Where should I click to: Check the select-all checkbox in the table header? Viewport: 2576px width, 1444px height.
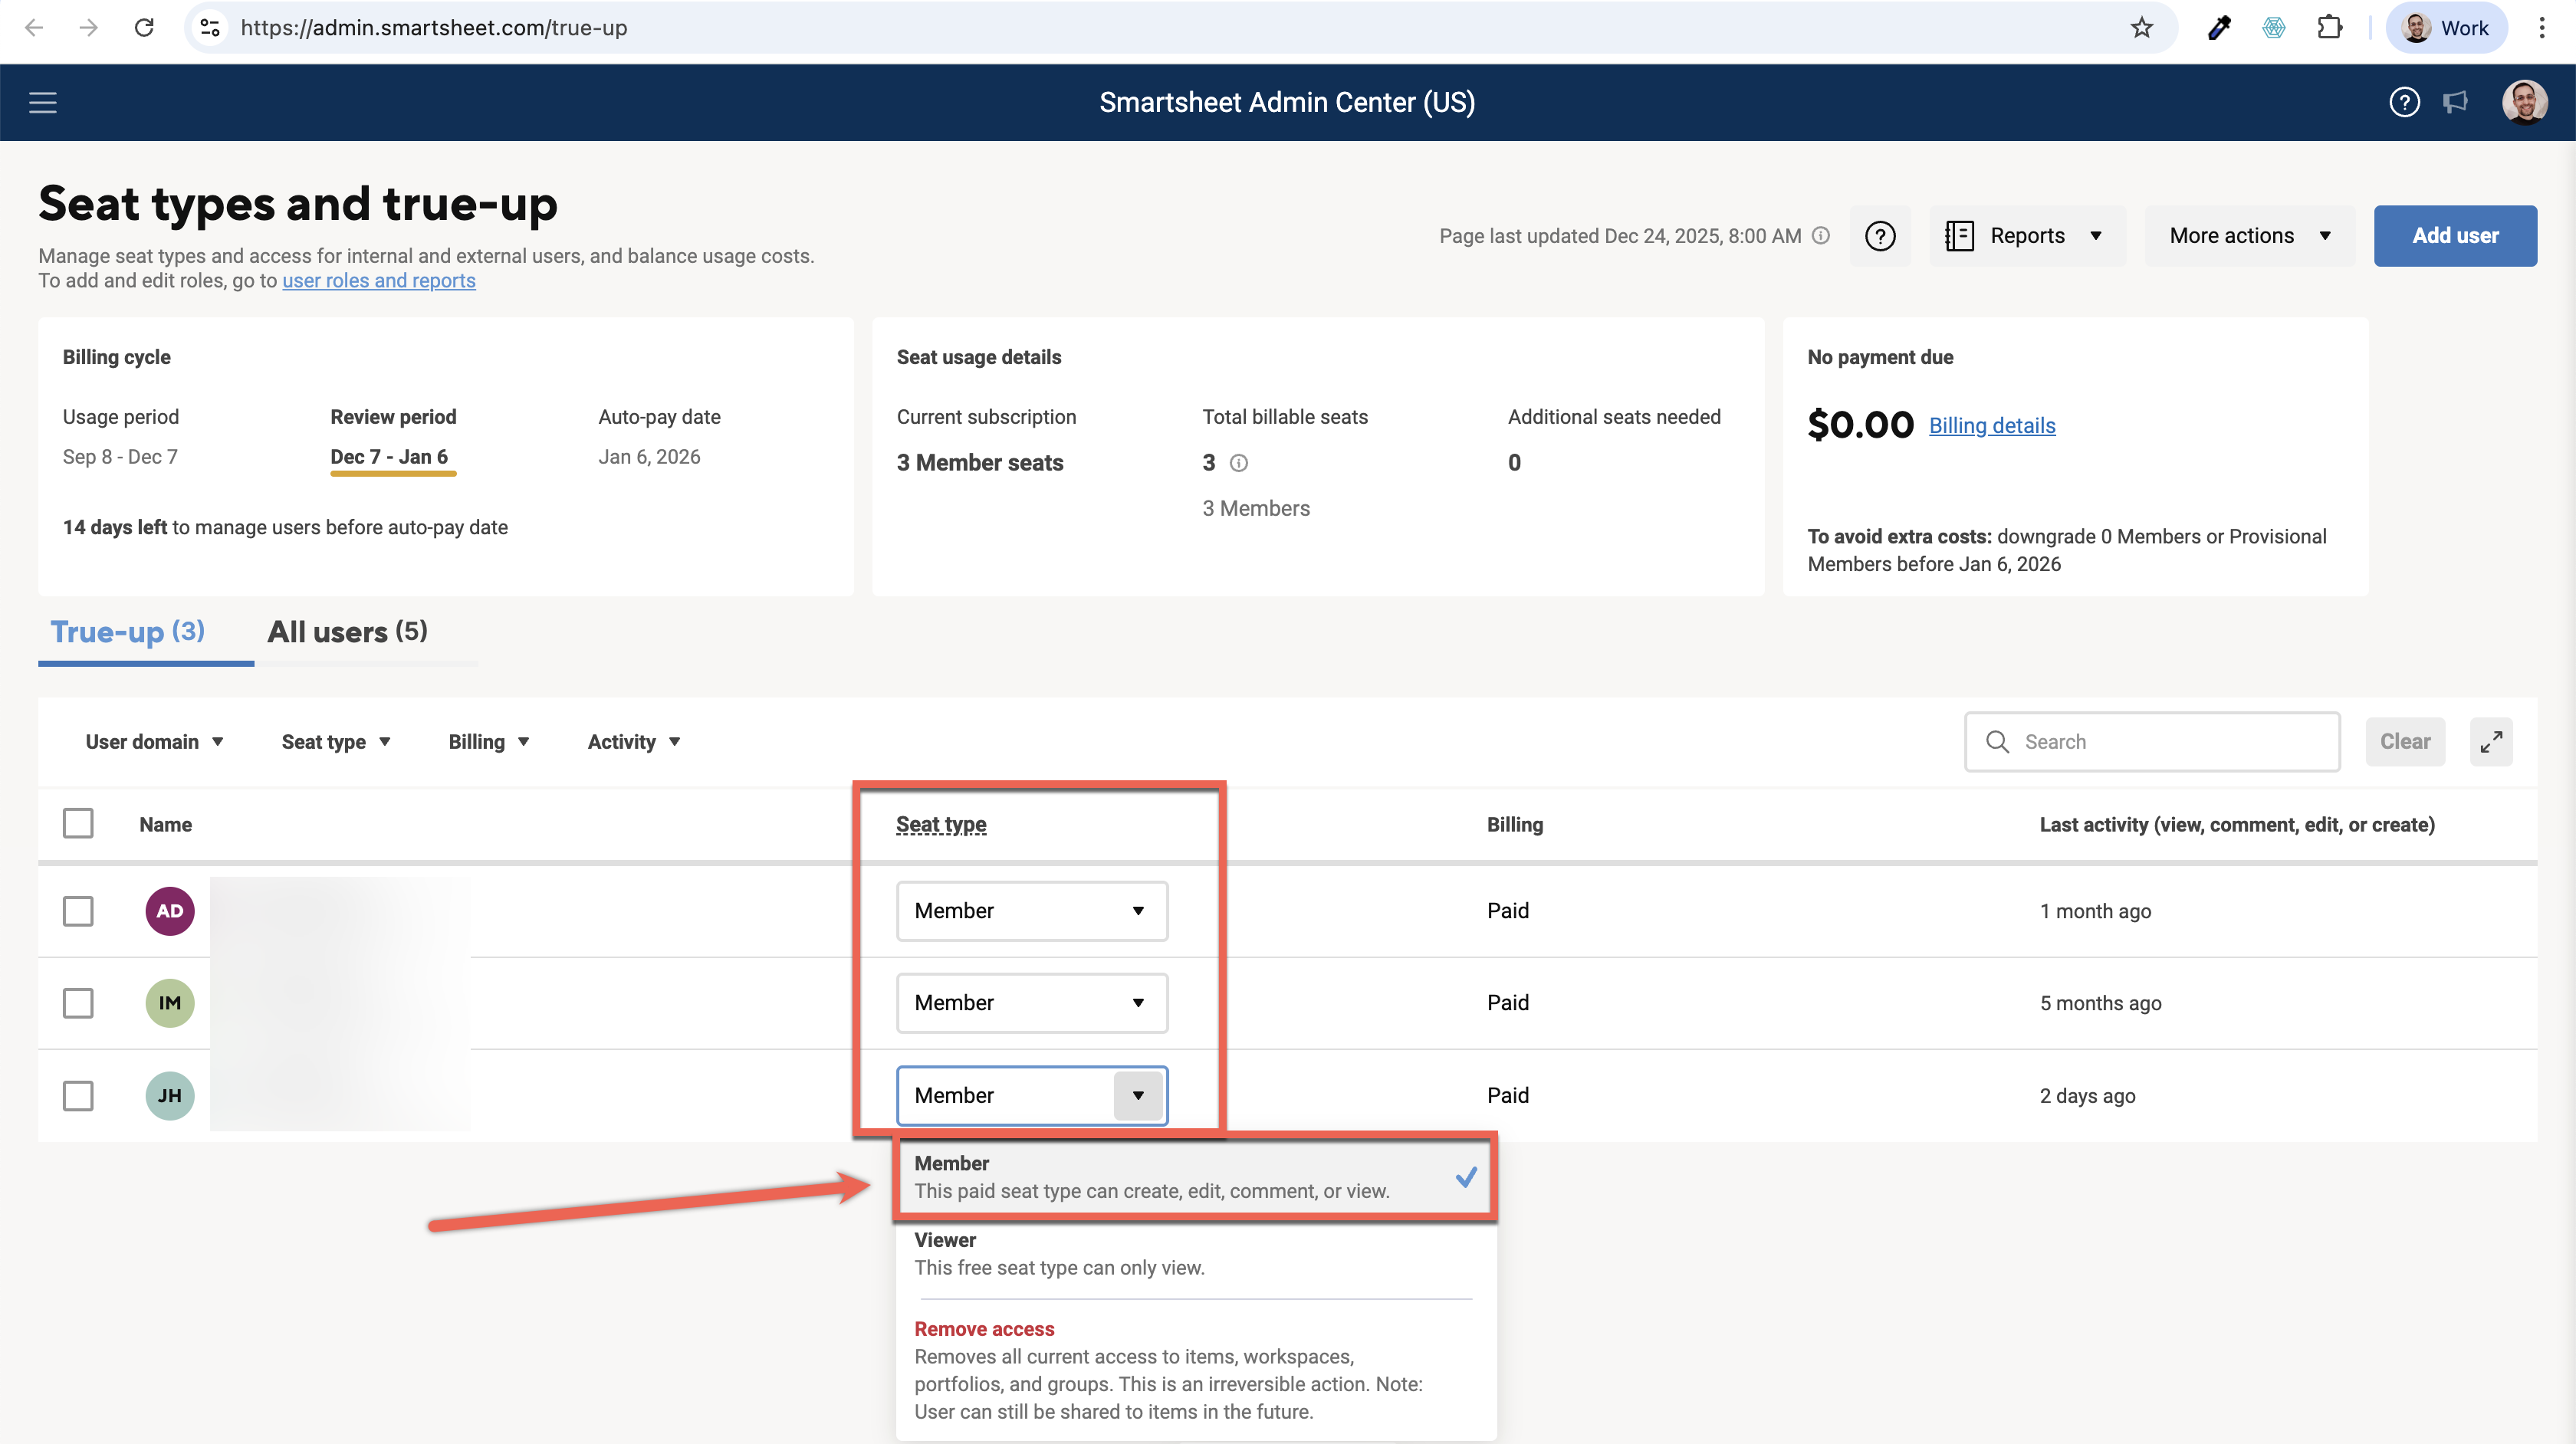coord(78,824)
